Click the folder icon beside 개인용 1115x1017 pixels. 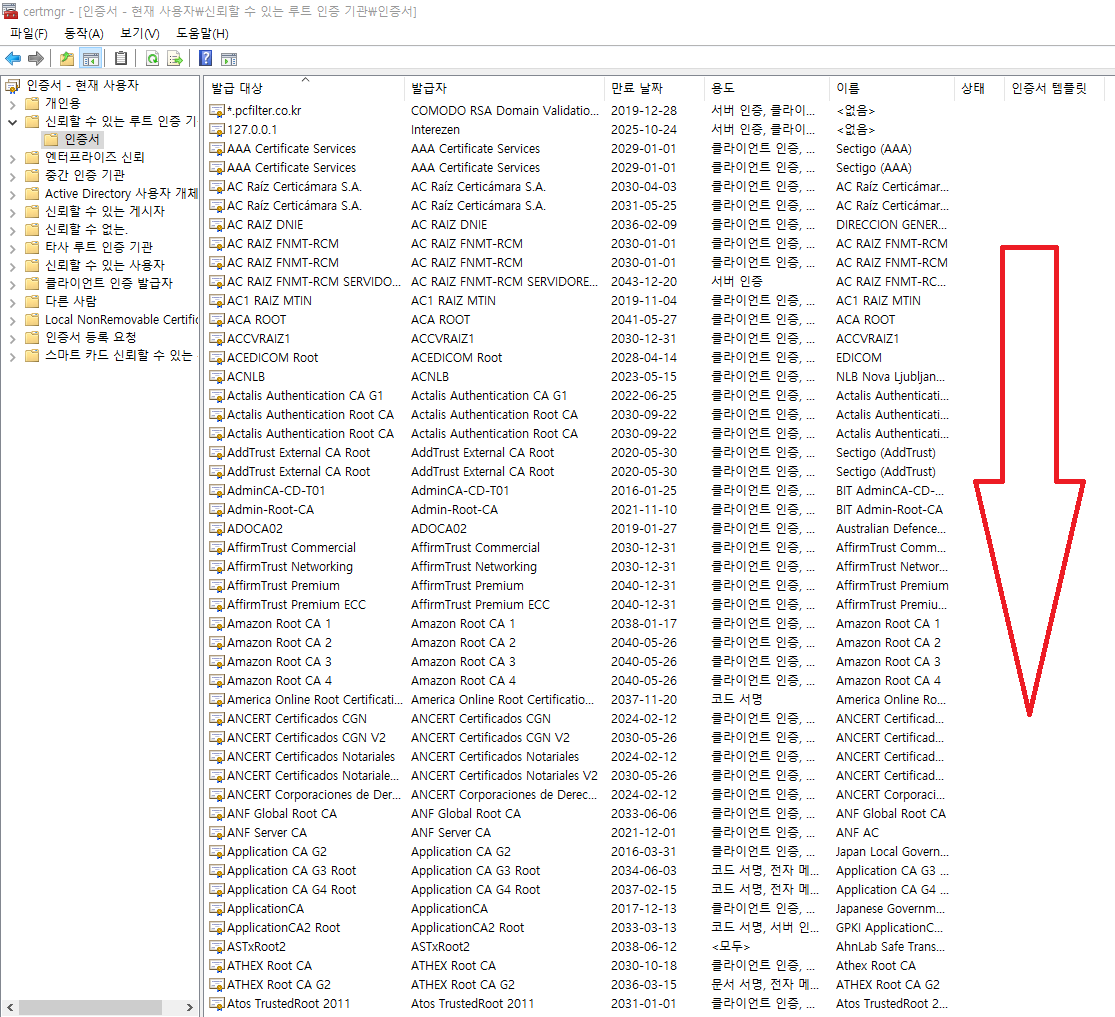[x=32, y=103]
